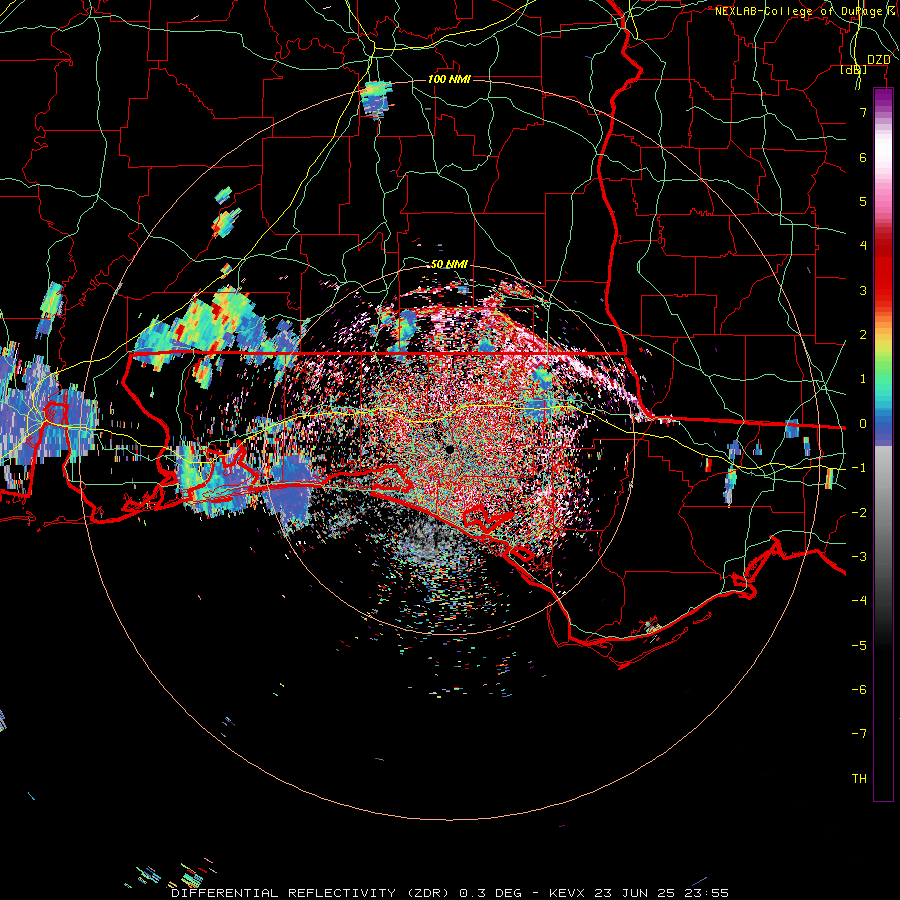Image resolution: width=900 pixels, height=900 pixels.
Task: Click the "DZD" legend title
Action: pos(879,60)
